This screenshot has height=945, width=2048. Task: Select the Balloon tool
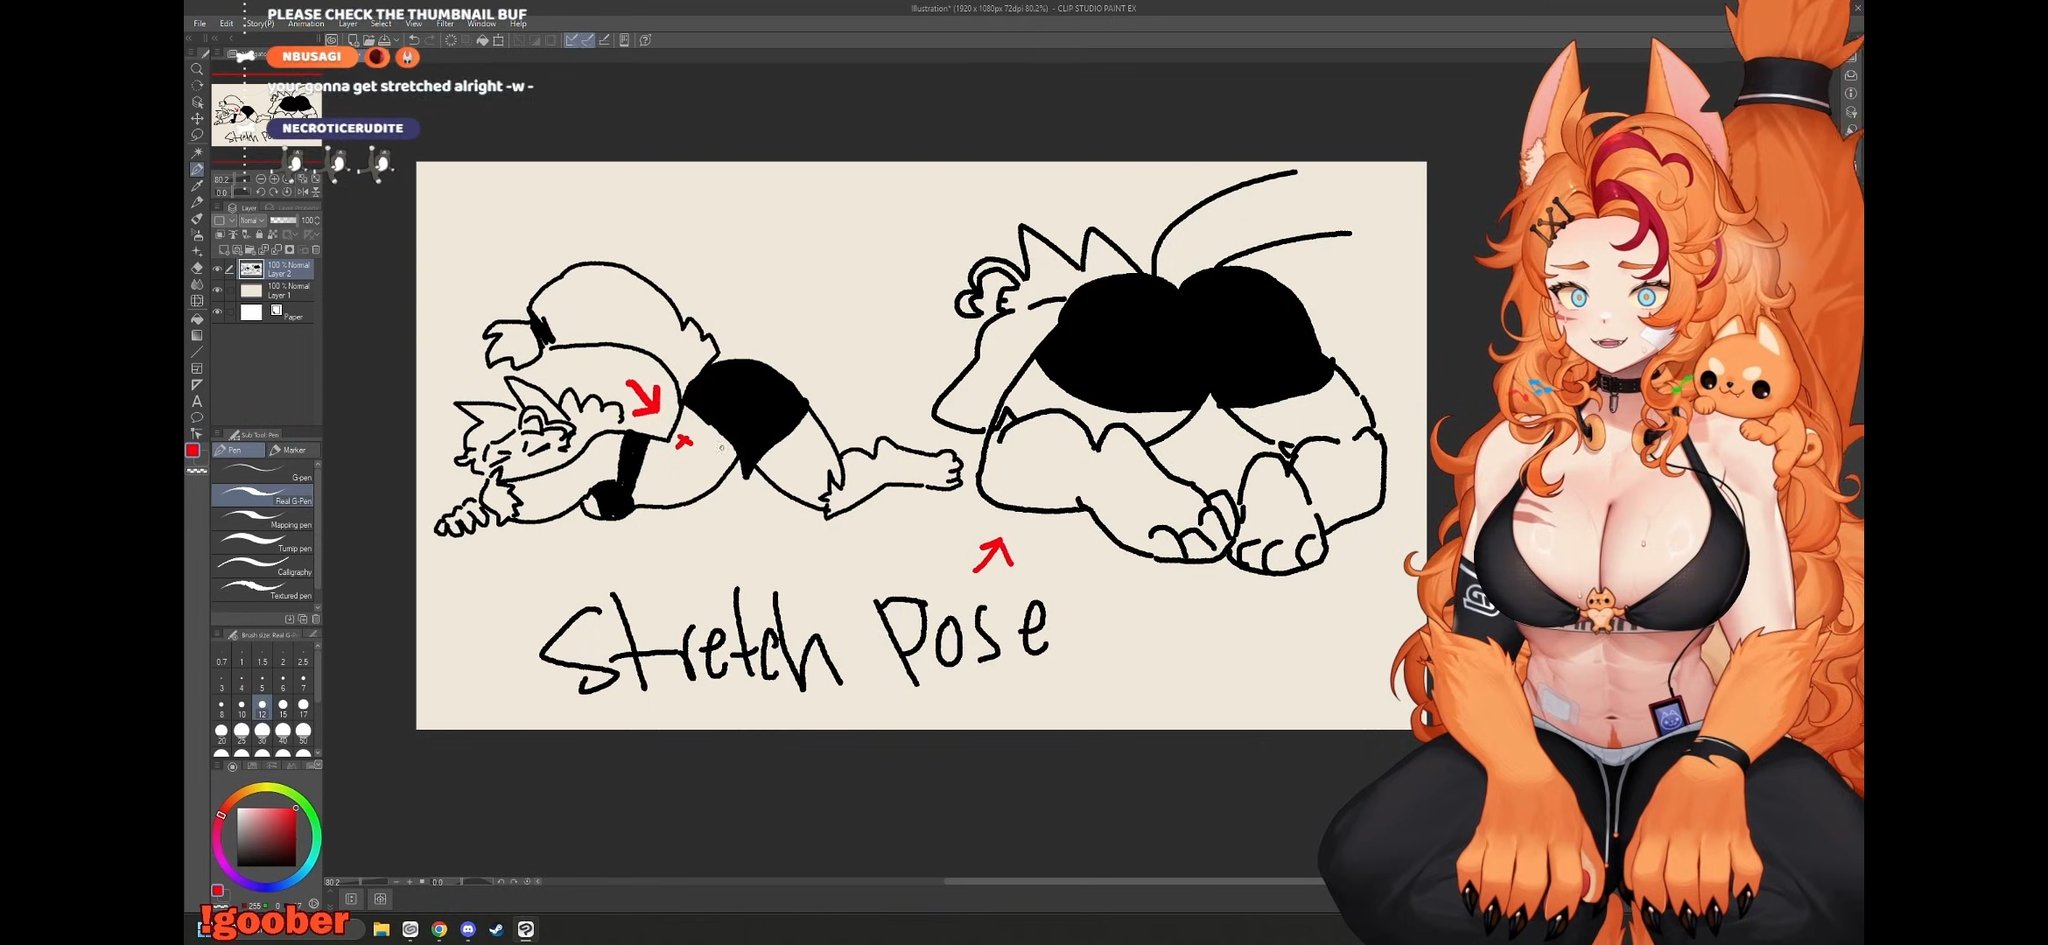(197, 418)
